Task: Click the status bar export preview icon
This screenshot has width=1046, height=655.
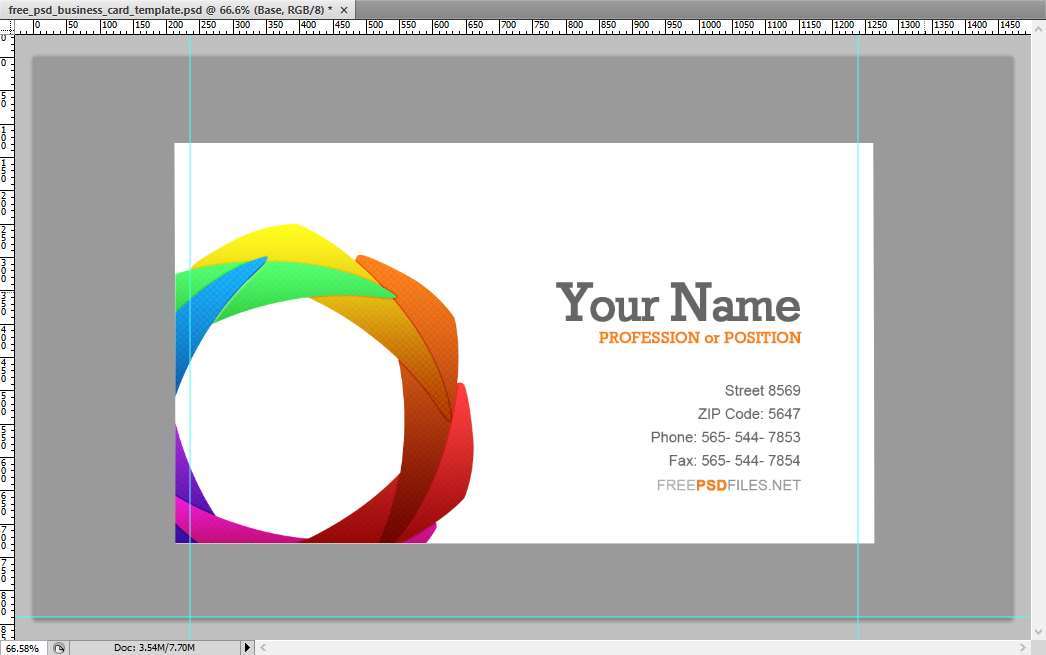Action: coord(59,648)
